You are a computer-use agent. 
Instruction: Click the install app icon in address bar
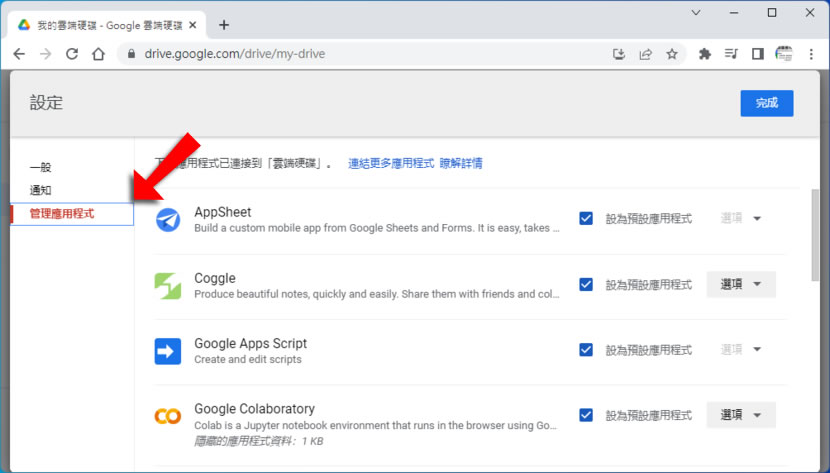tap(619, 54)
